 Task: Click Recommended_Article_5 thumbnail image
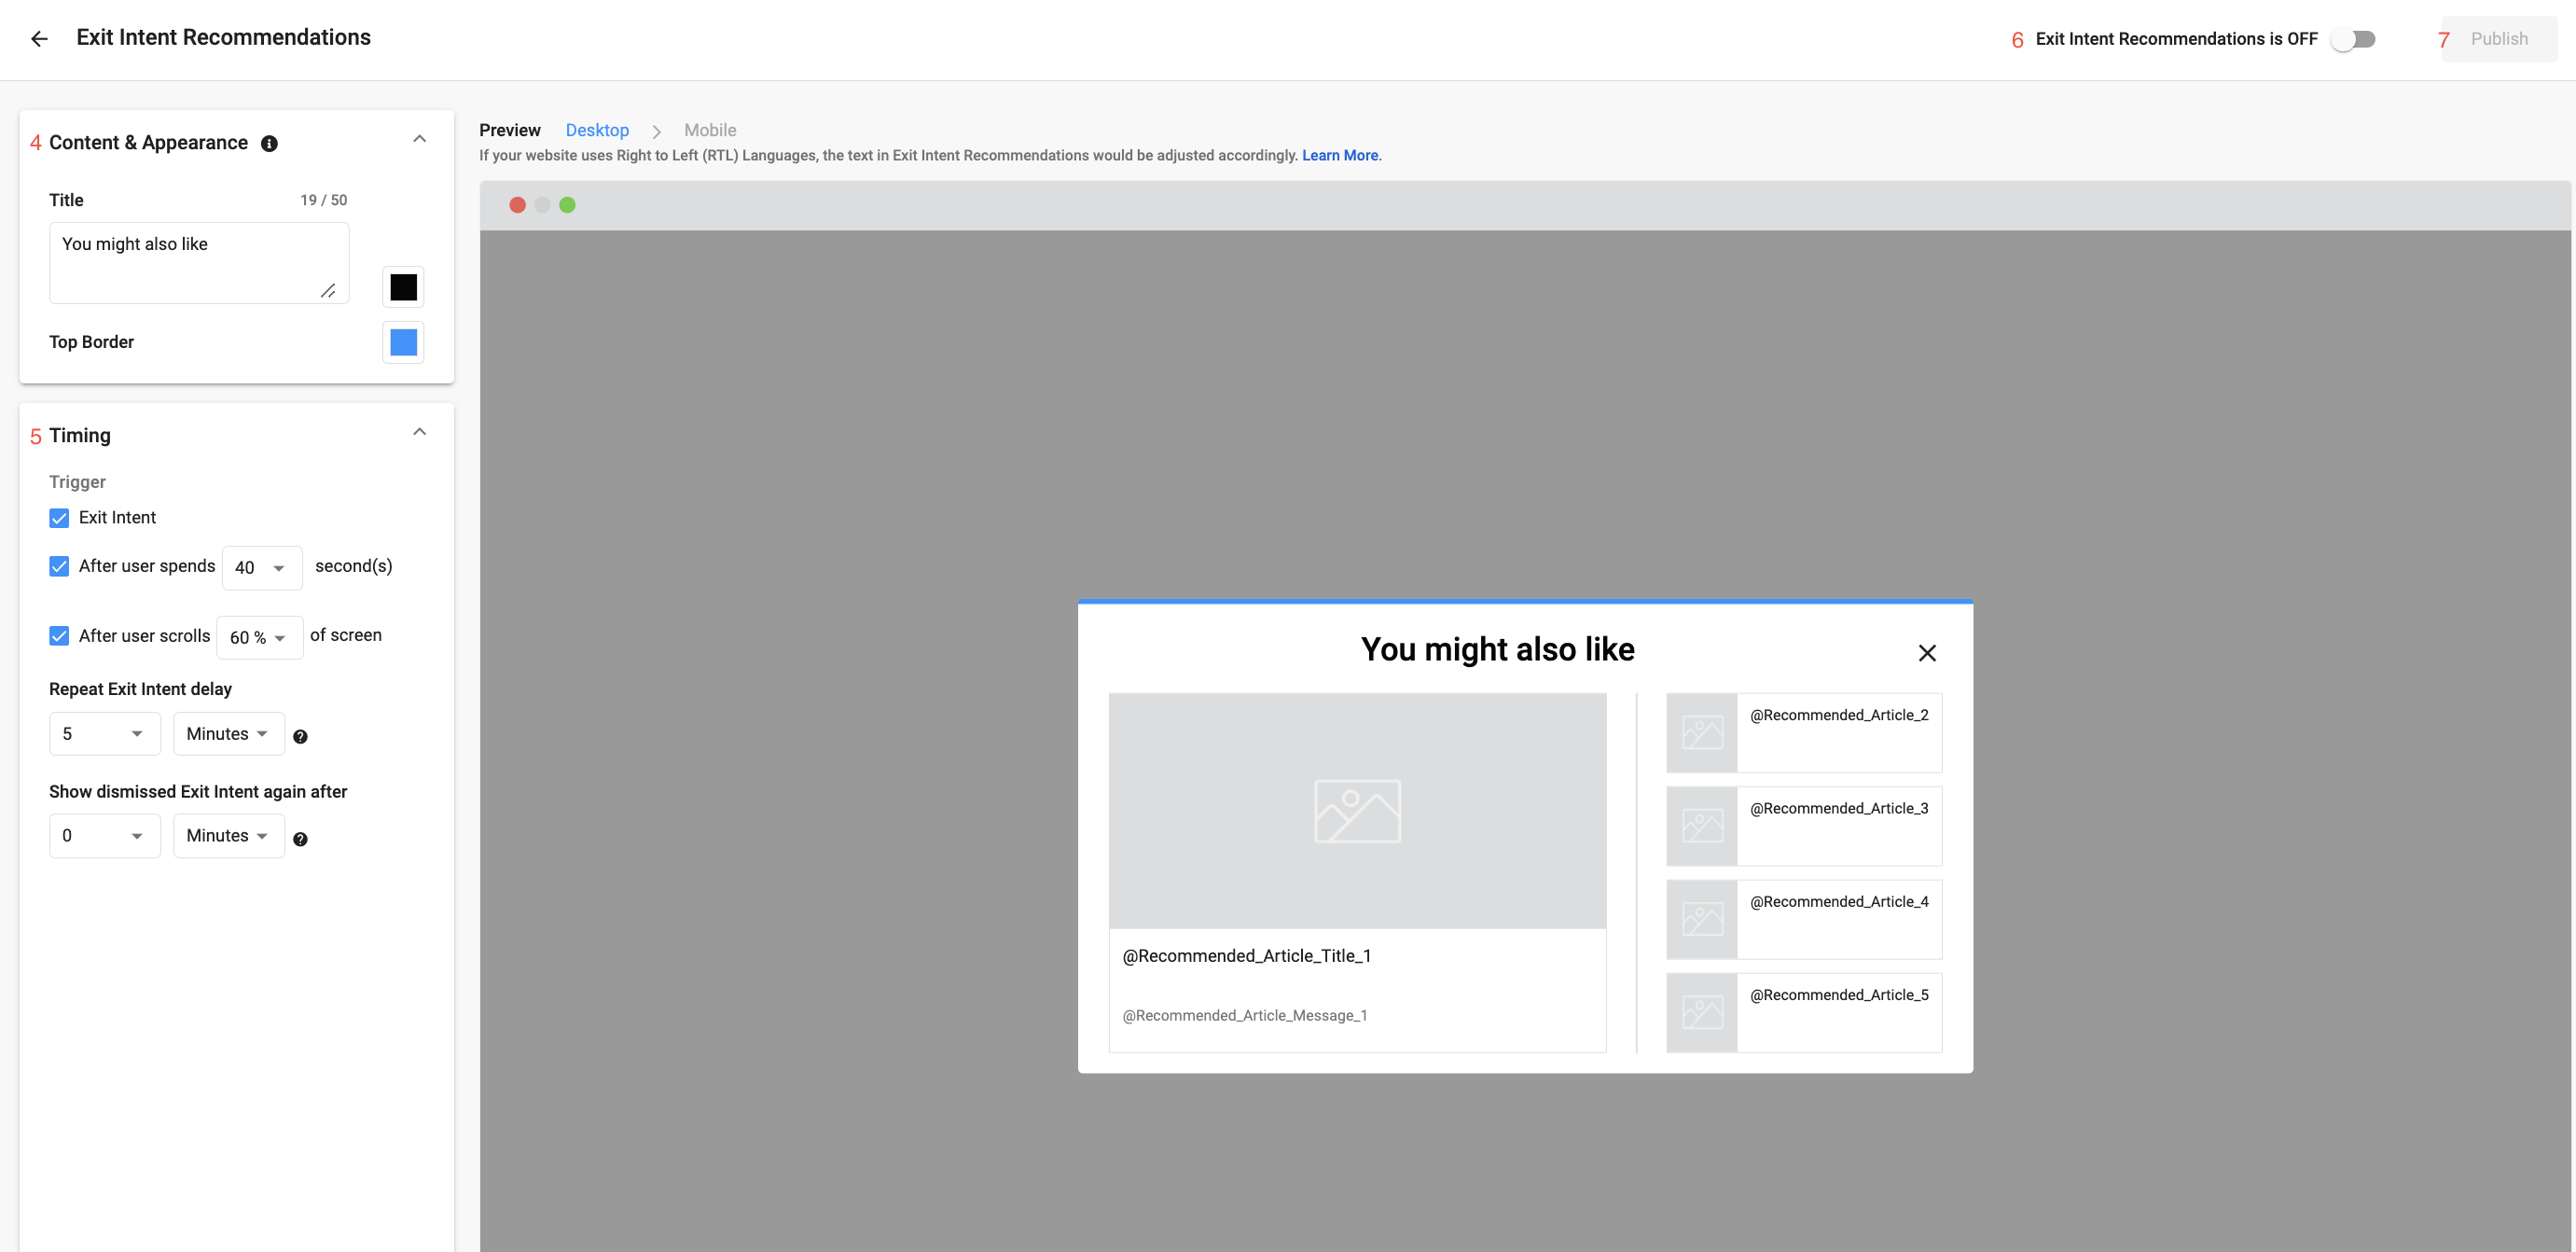coord(1701,1012)
